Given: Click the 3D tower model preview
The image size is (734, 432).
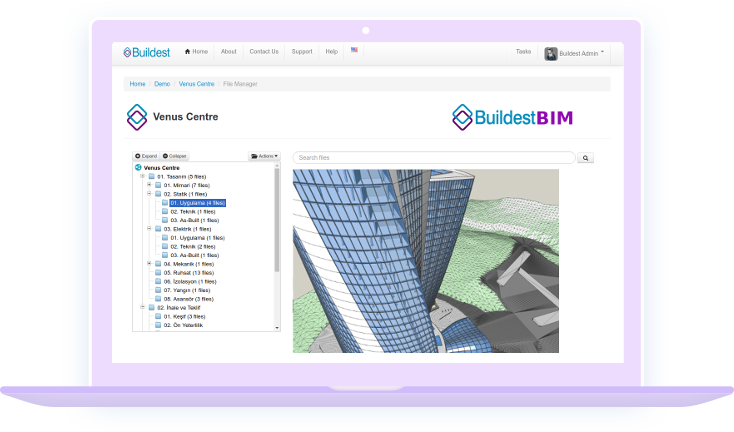Looking at the screenshot, I should pos(426,261).
